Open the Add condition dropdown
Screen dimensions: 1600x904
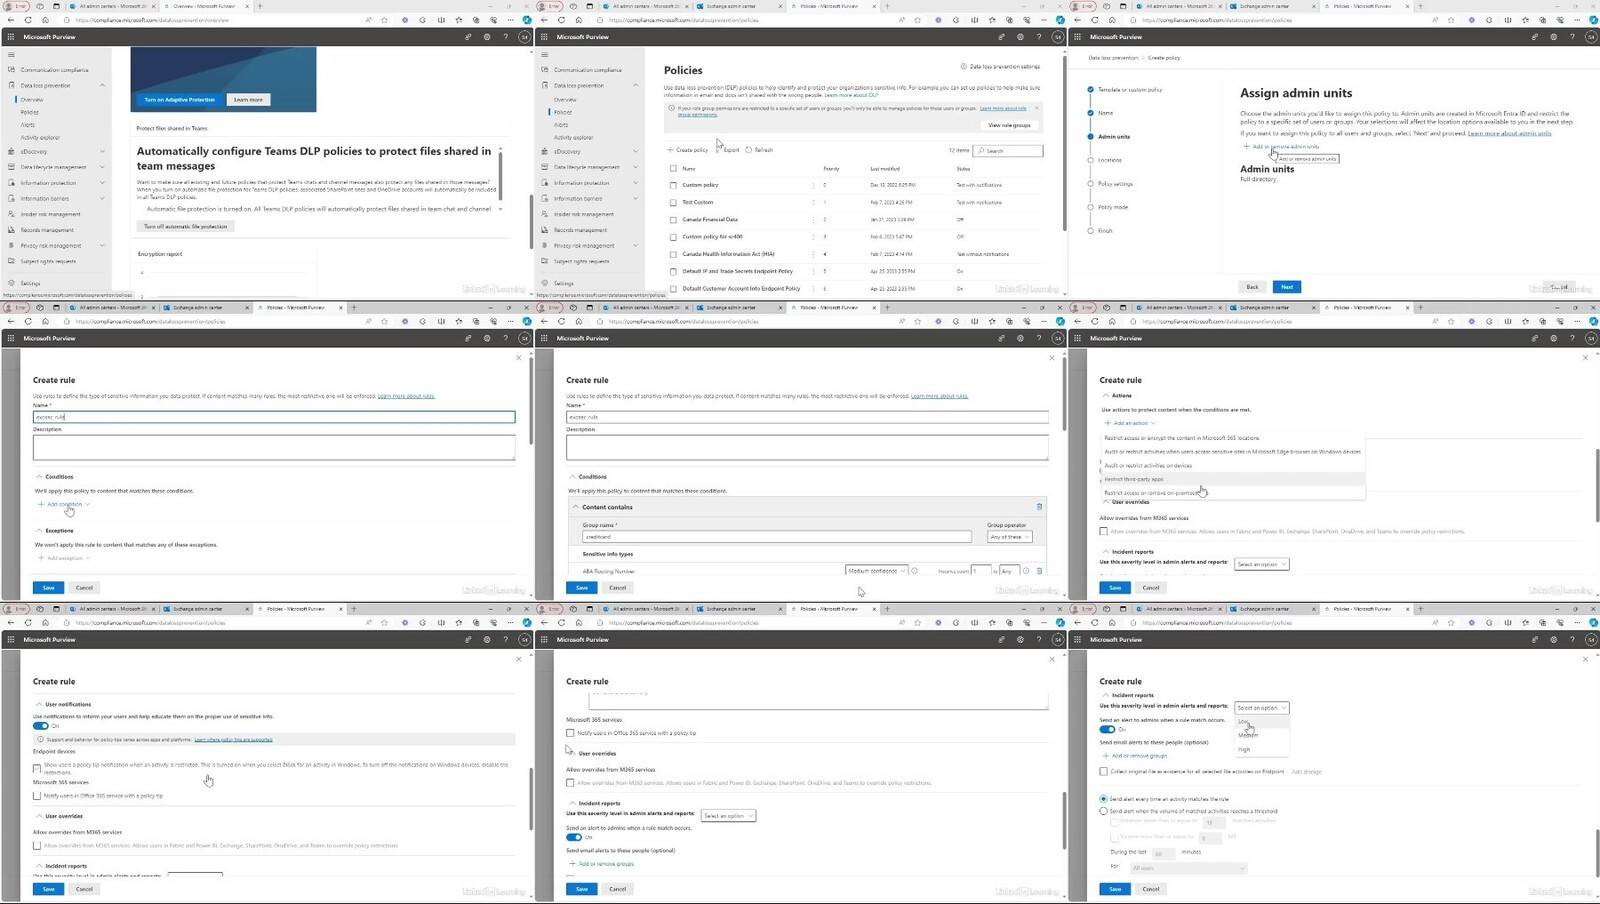click(x=64, y=504)
